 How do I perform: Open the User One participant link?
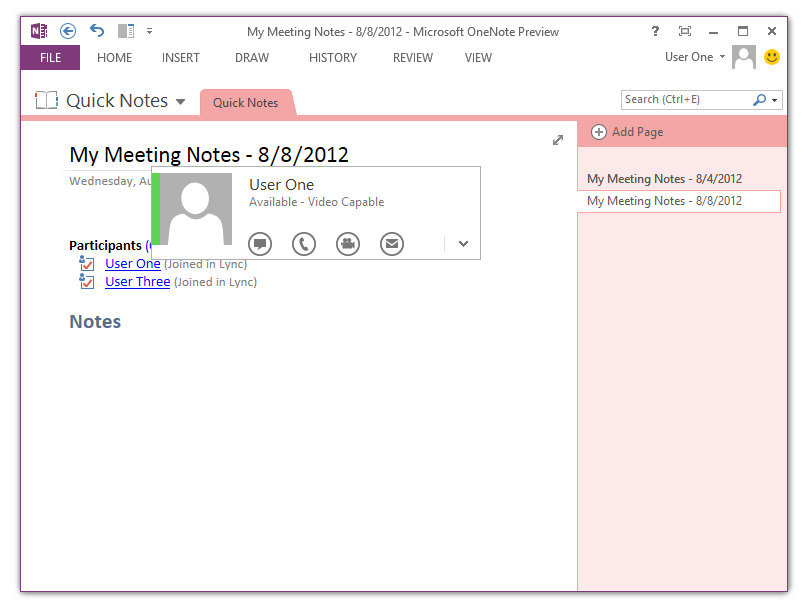point(133,264)
